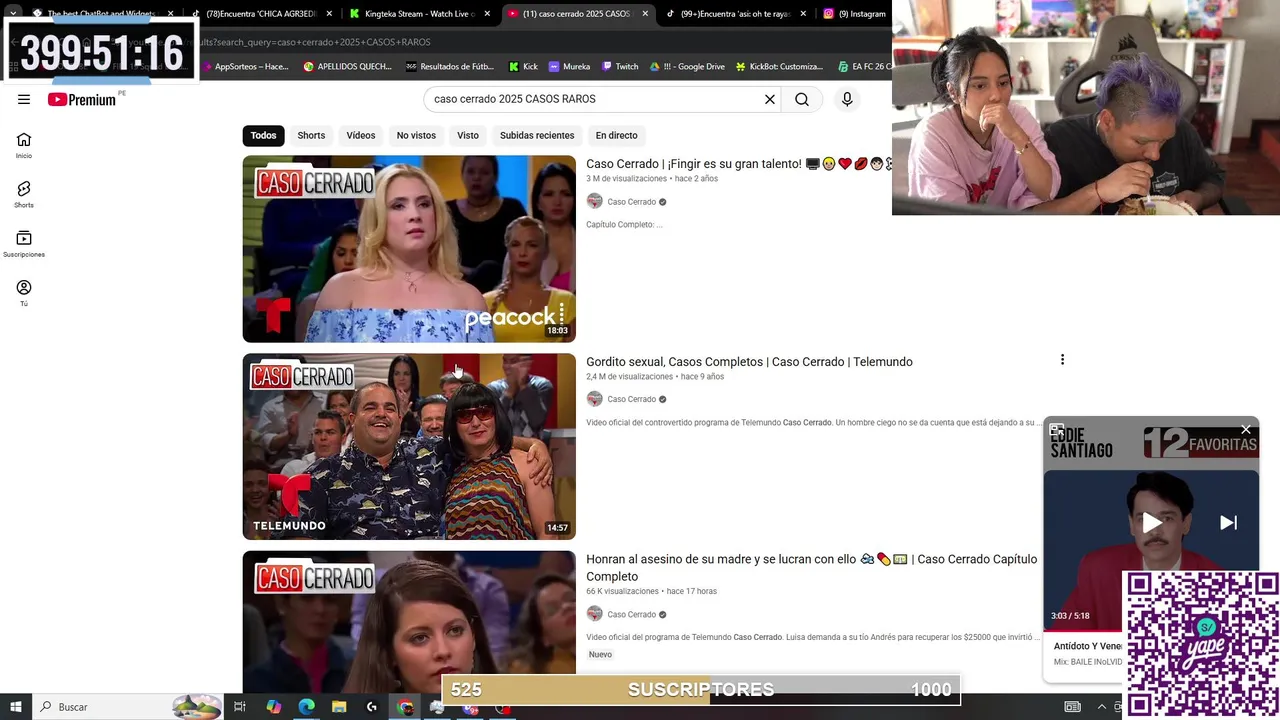Launch Microsoft Edge from the taskbar
Screen dimensions: 1280x720
(306, 707)
